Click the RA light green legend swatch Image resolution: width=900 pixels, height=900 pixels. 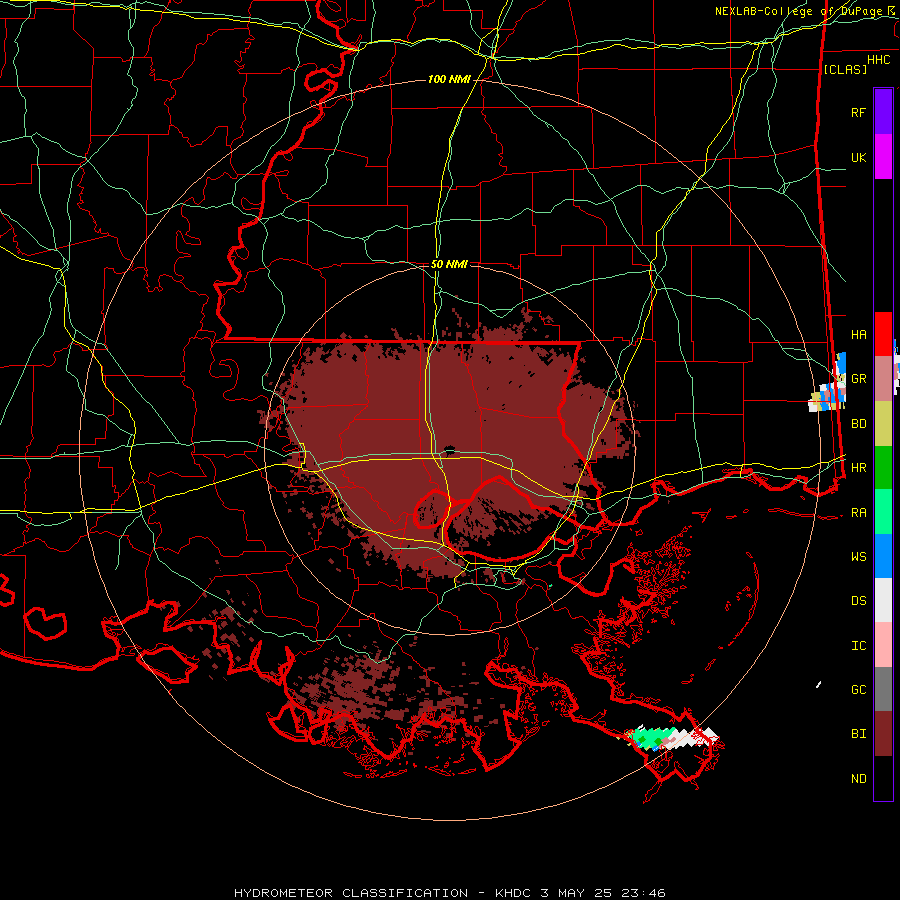[x=883, y=512]
